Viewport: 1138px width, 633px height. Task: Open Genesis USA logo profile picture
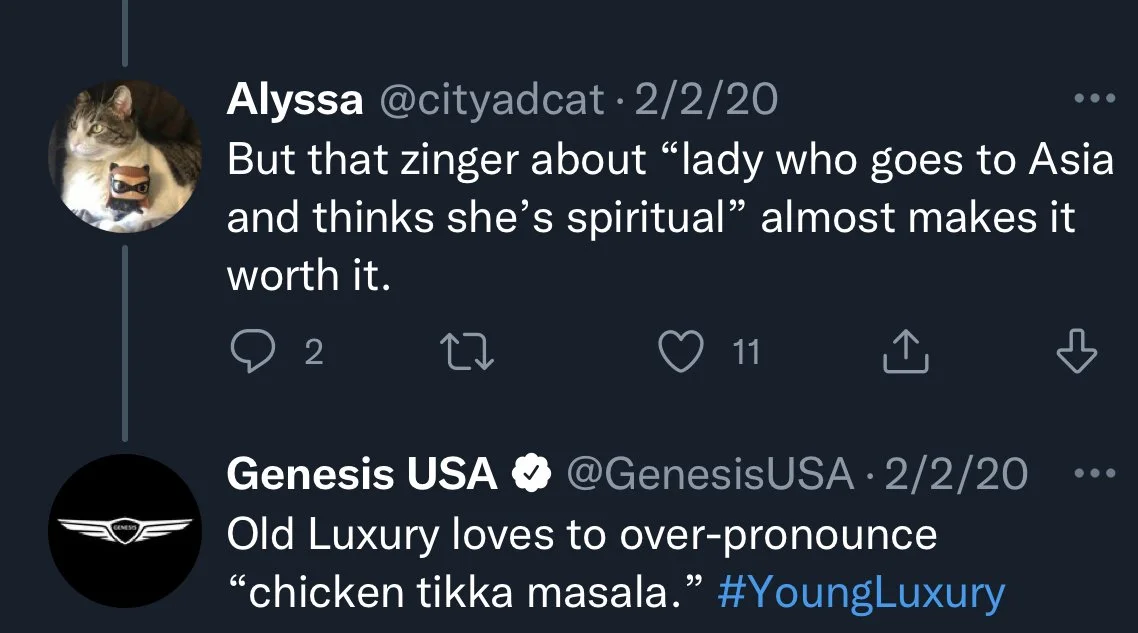coord(125,529)
